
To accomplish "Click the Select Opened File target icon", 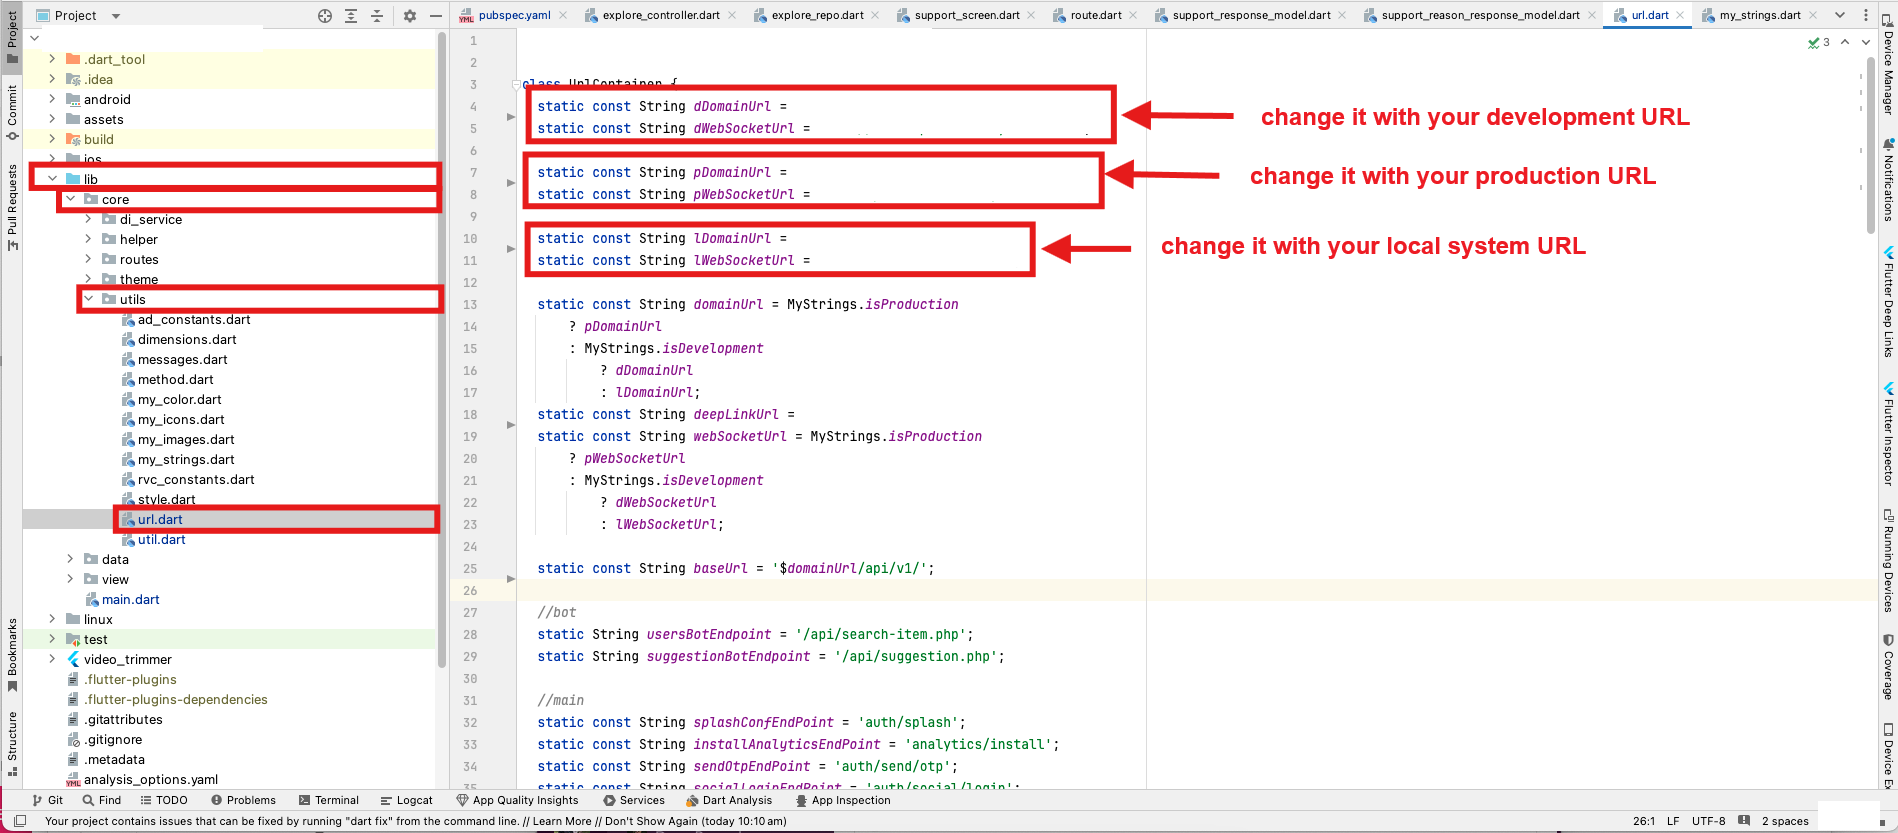I will click(x=325, y=16).
